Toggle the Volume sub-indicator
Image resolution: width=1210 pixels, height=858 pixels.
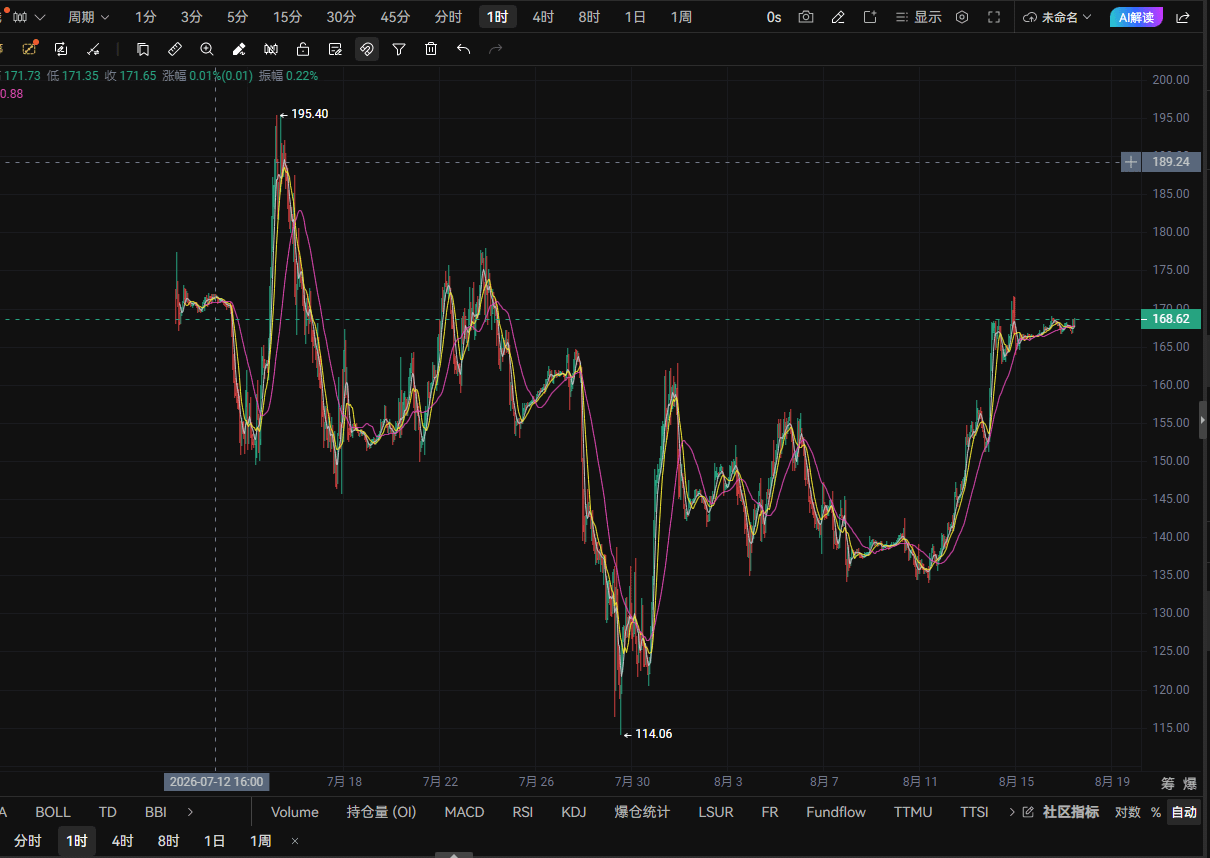(295, 812)
